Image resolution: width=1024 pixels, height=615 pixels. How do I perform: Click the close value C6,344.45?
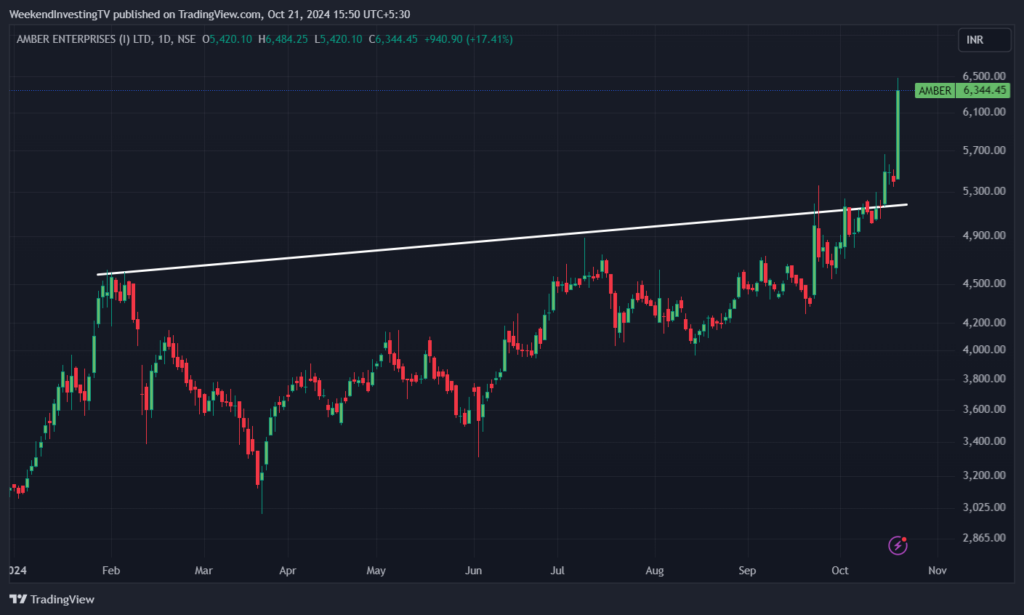pos(393,39)
